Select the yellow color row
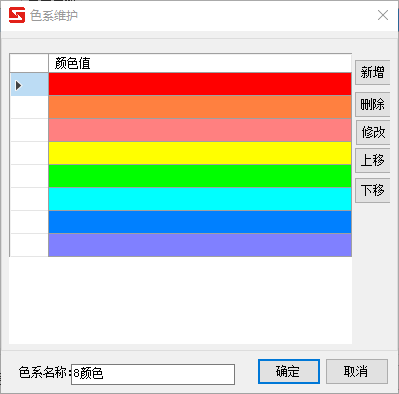Screen dimensions: 399x394 click(200, 153)
